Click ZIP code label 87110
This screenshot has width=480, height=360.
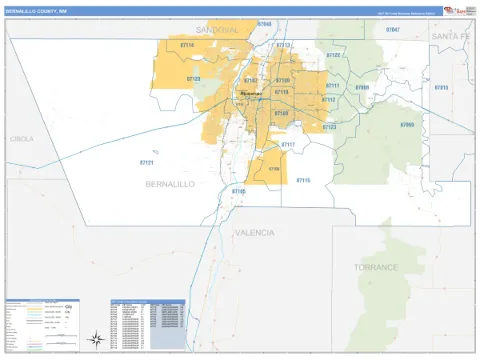click(281, 92)
